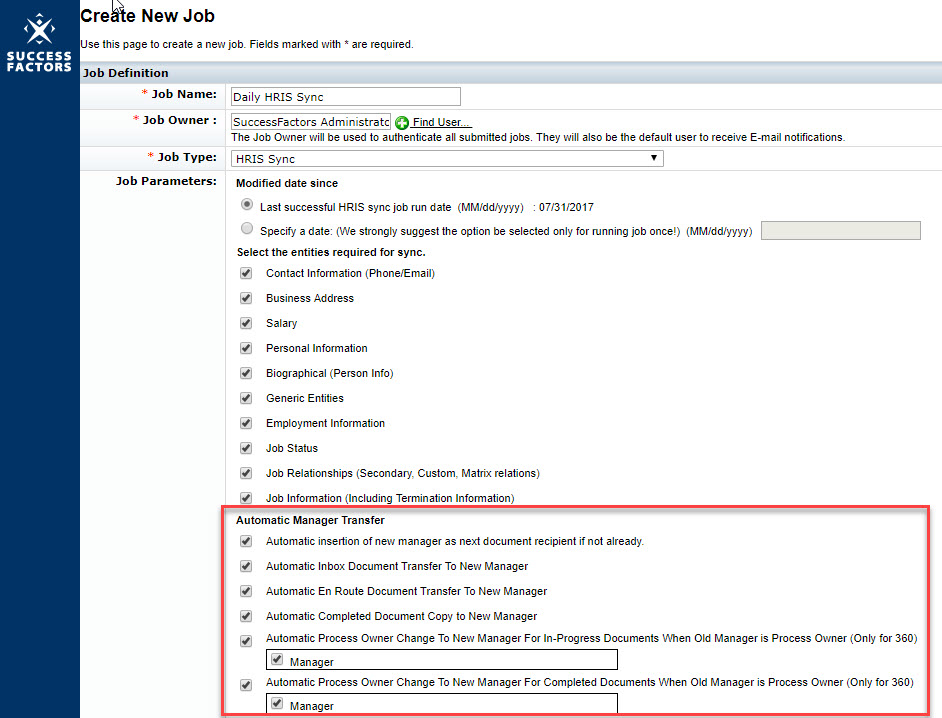The width and height of the screenshot is (942, 718).
Task: Toggle the Job Relationships checkbox
Action: tap(246, 473)
